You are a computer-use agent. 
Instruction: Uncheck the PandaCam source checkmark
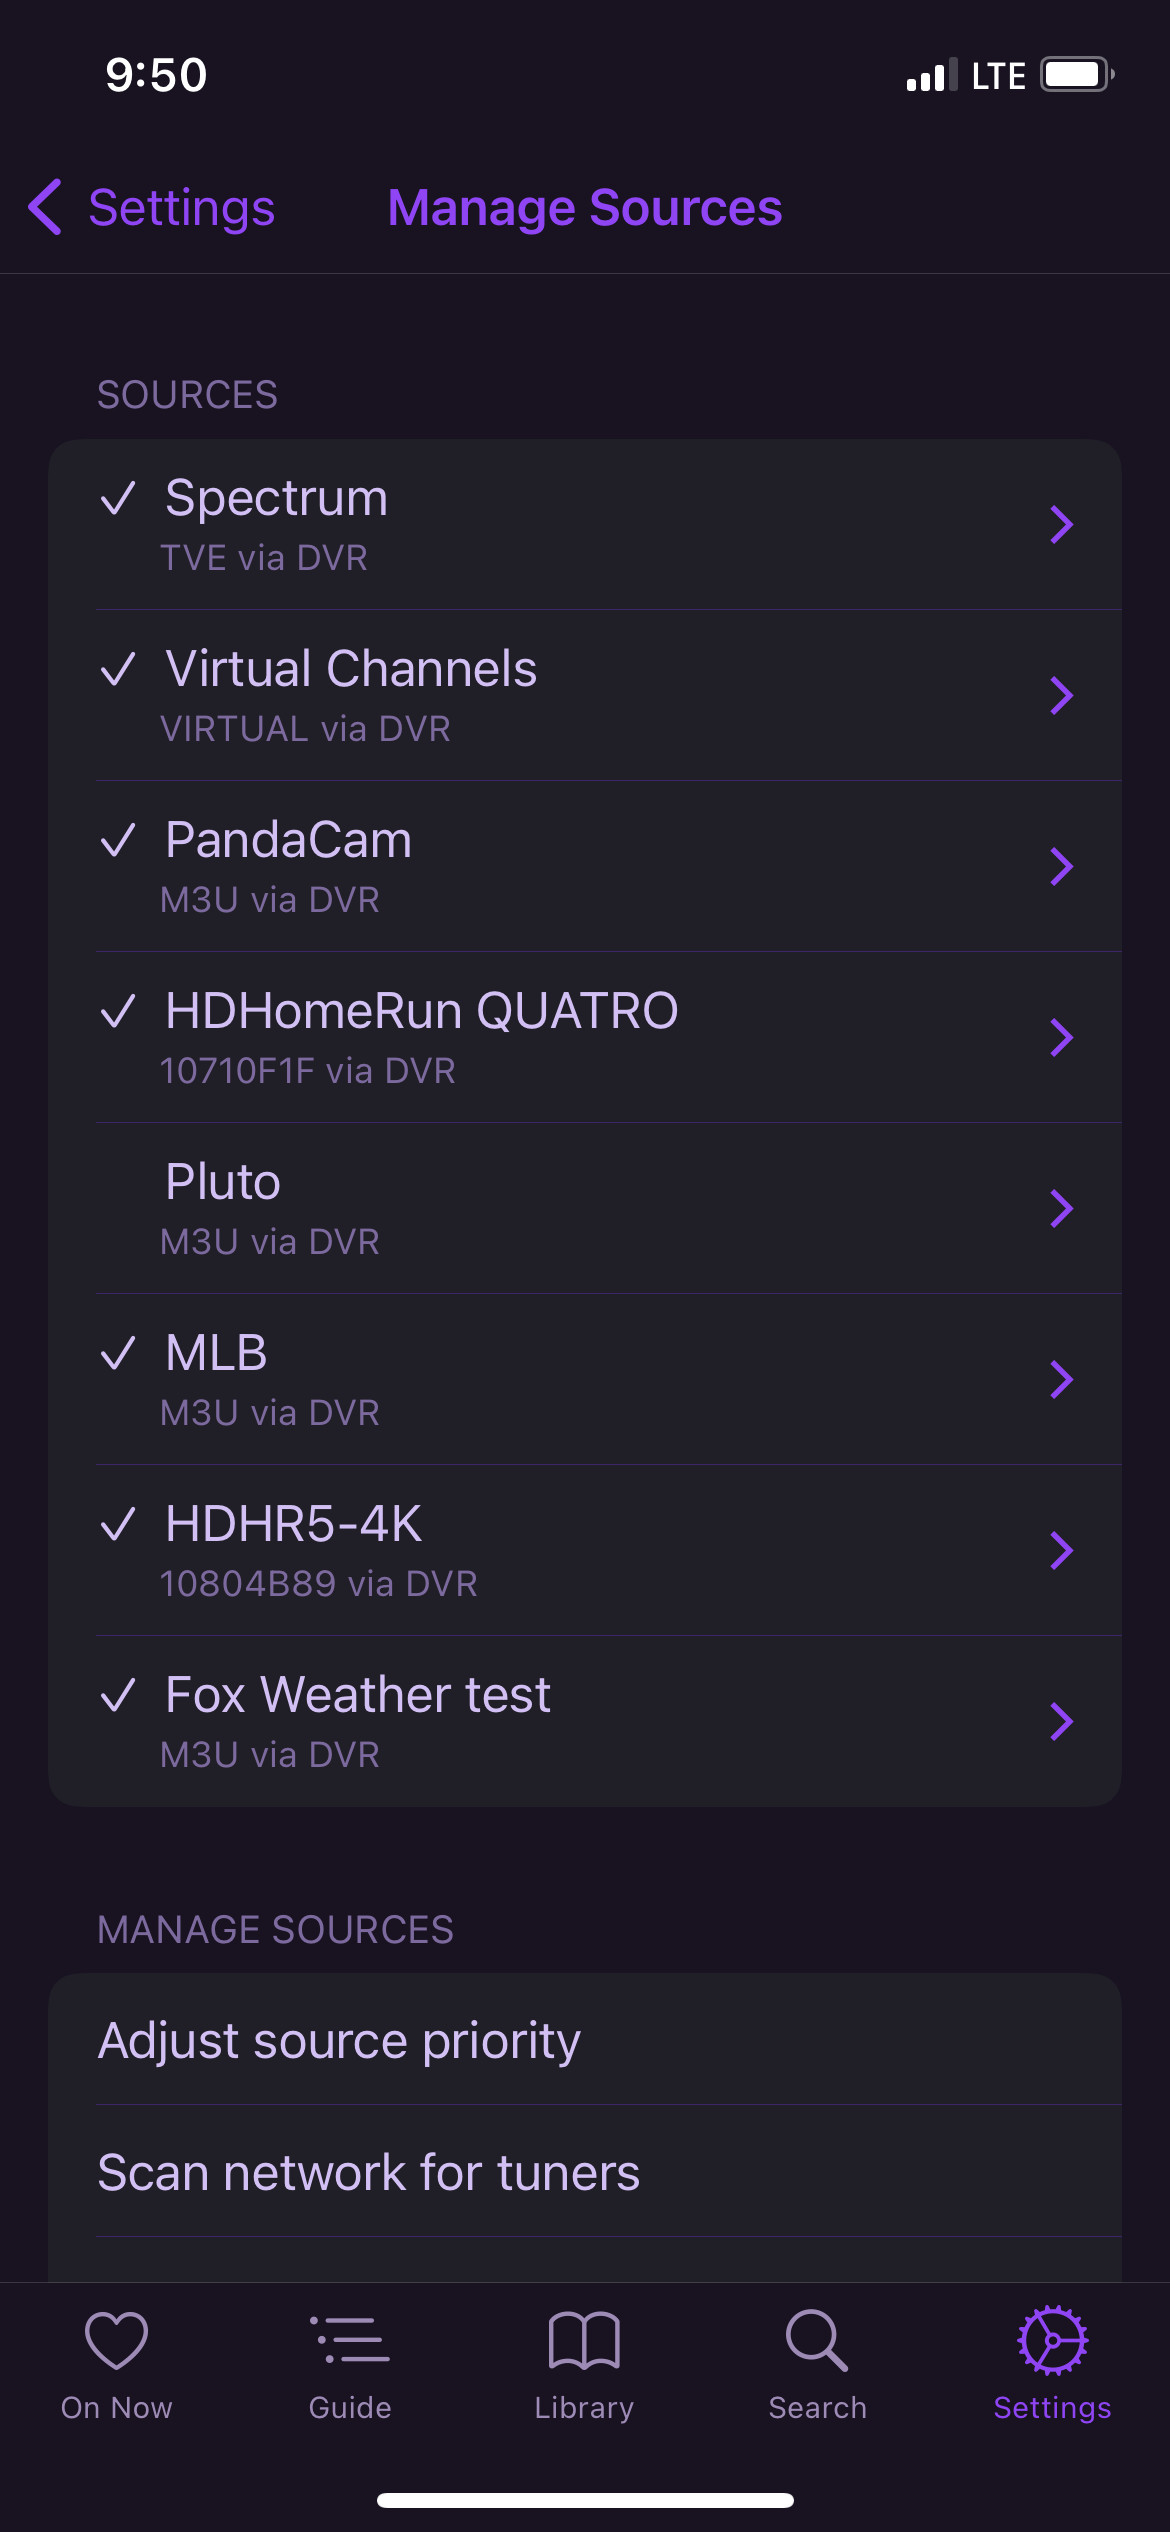pyautogui.click(x=118, y=840)
